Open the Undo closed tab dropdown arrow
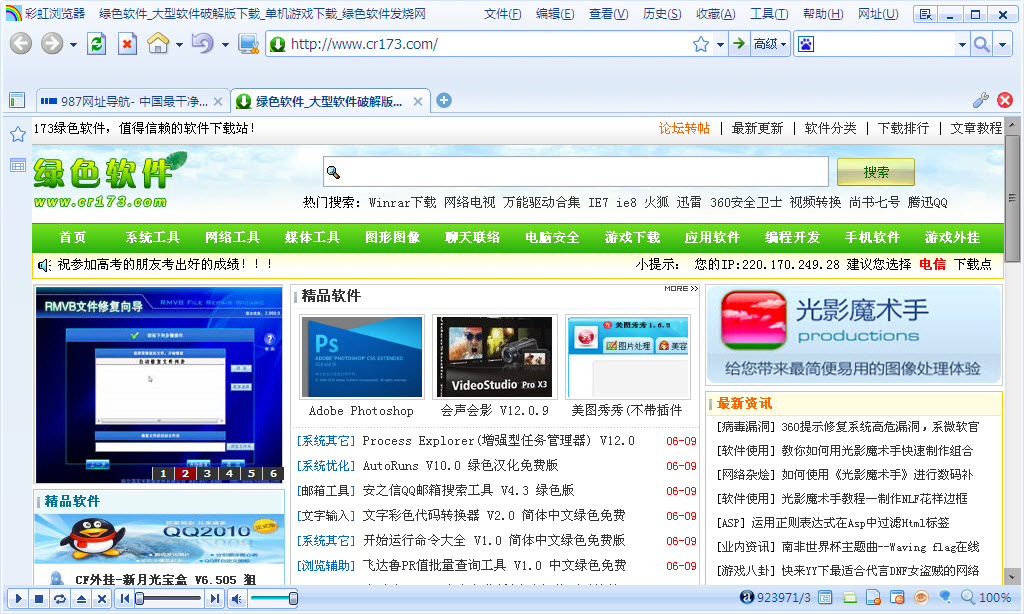This screenshot has height=614, width=1024. pyautogui.click(x=225, y=44)
